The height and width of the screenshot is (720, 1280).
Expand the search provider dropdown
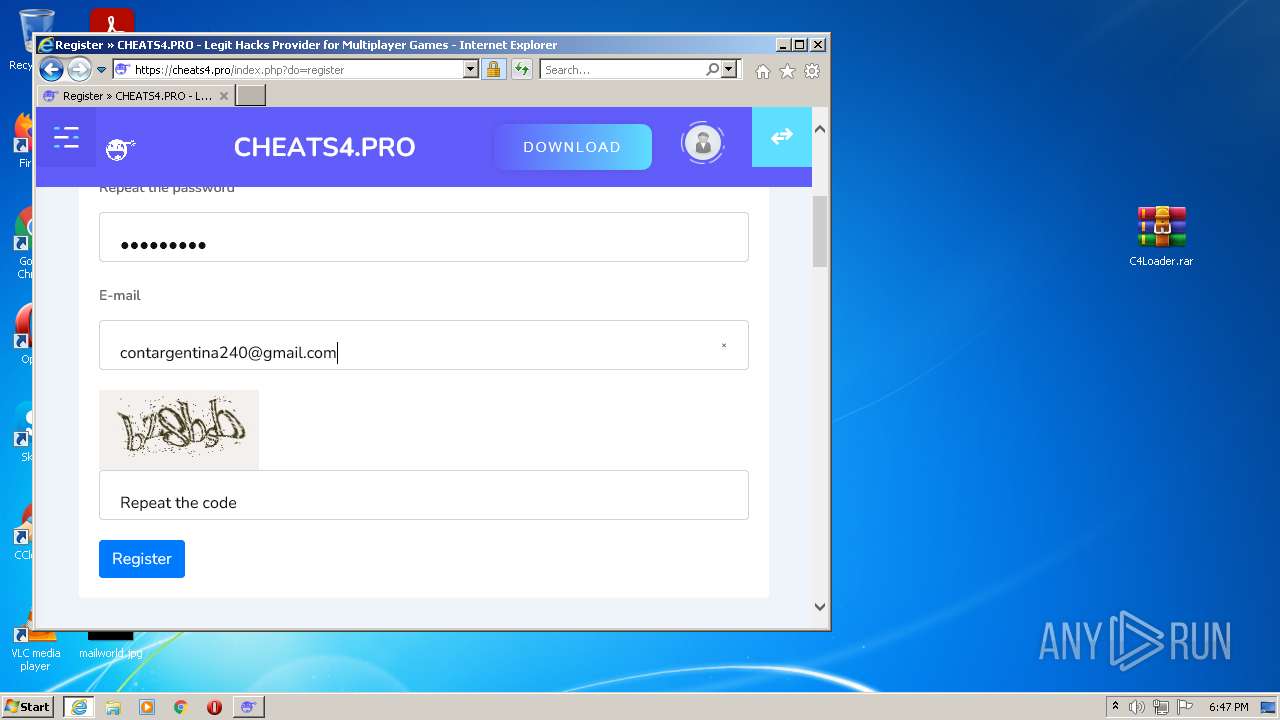pos(729,69)
